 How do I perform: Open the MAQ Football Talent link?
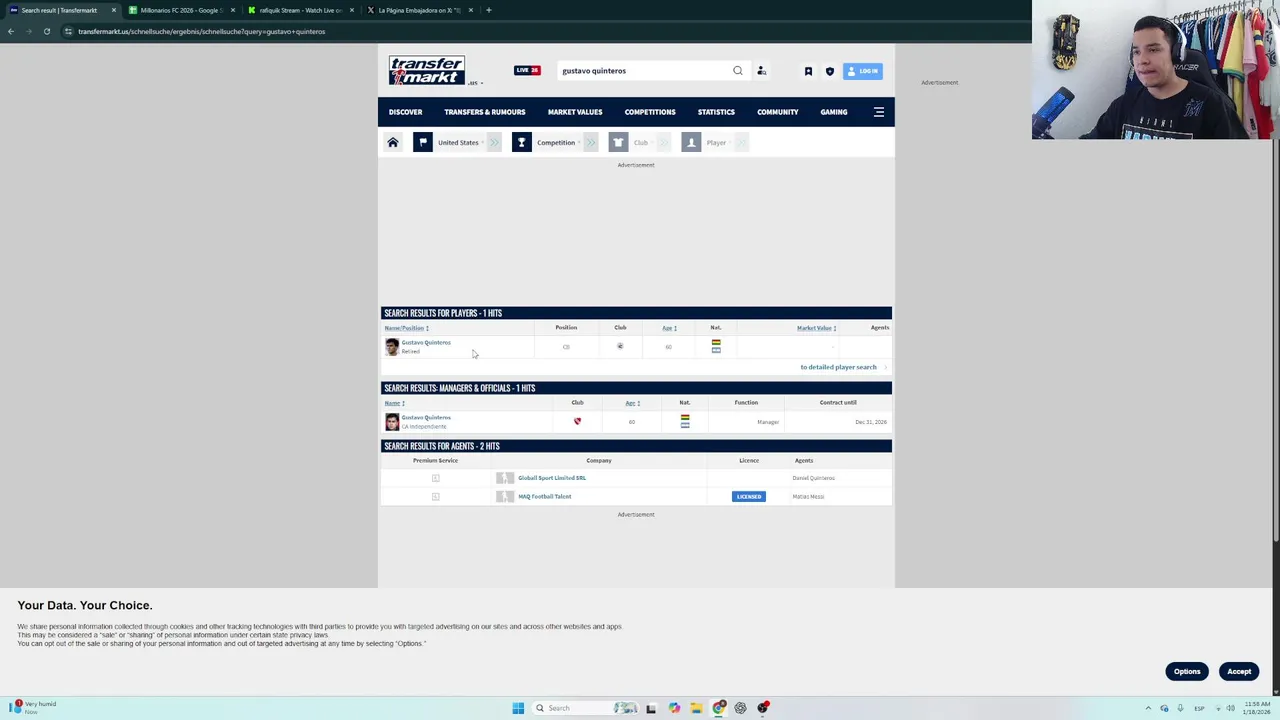point(545,497)
